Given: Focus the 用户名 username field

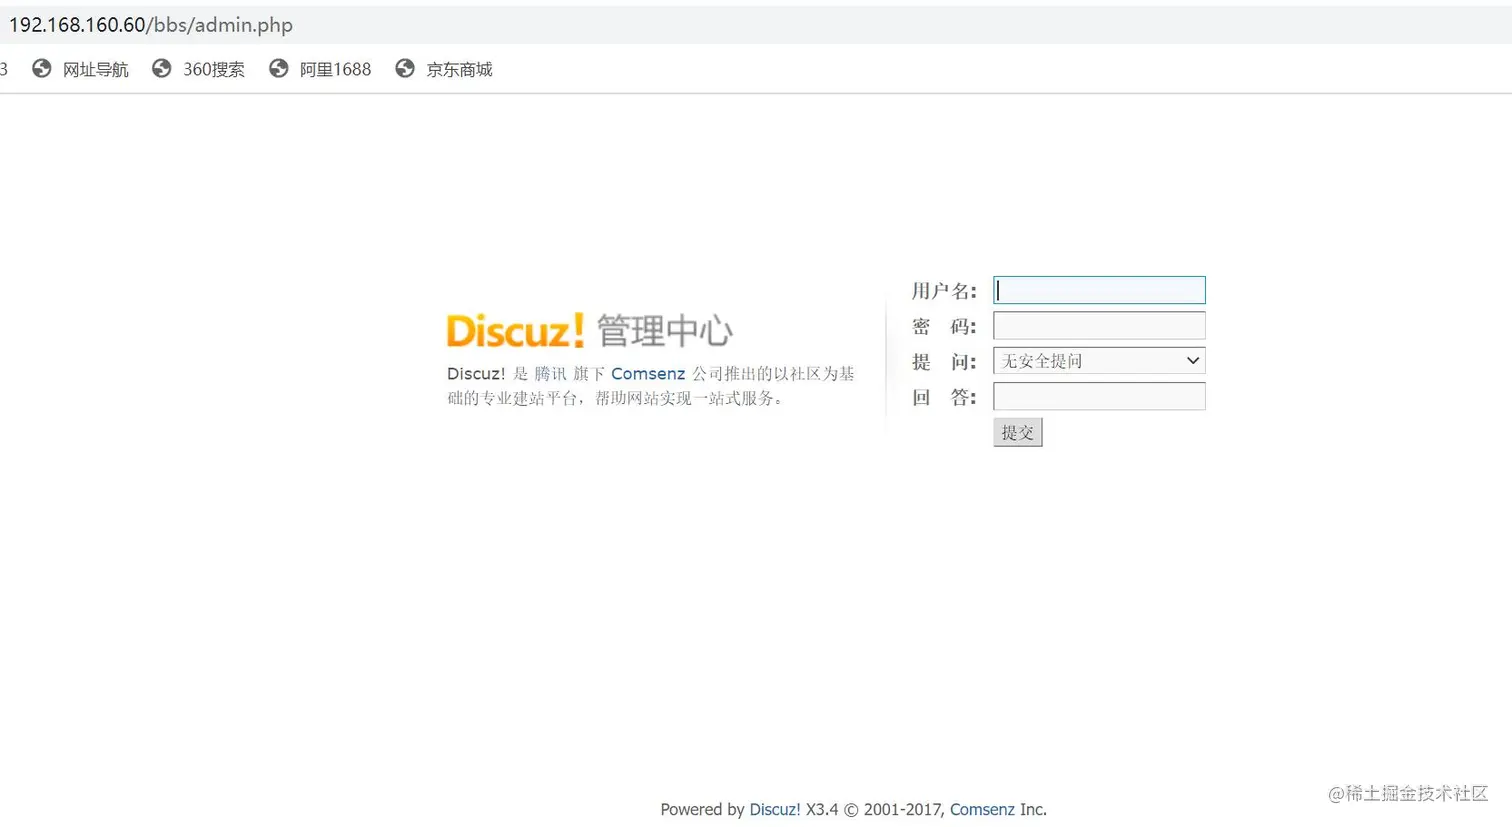Looking at the screenshot, I should (x=1099, y=290).
